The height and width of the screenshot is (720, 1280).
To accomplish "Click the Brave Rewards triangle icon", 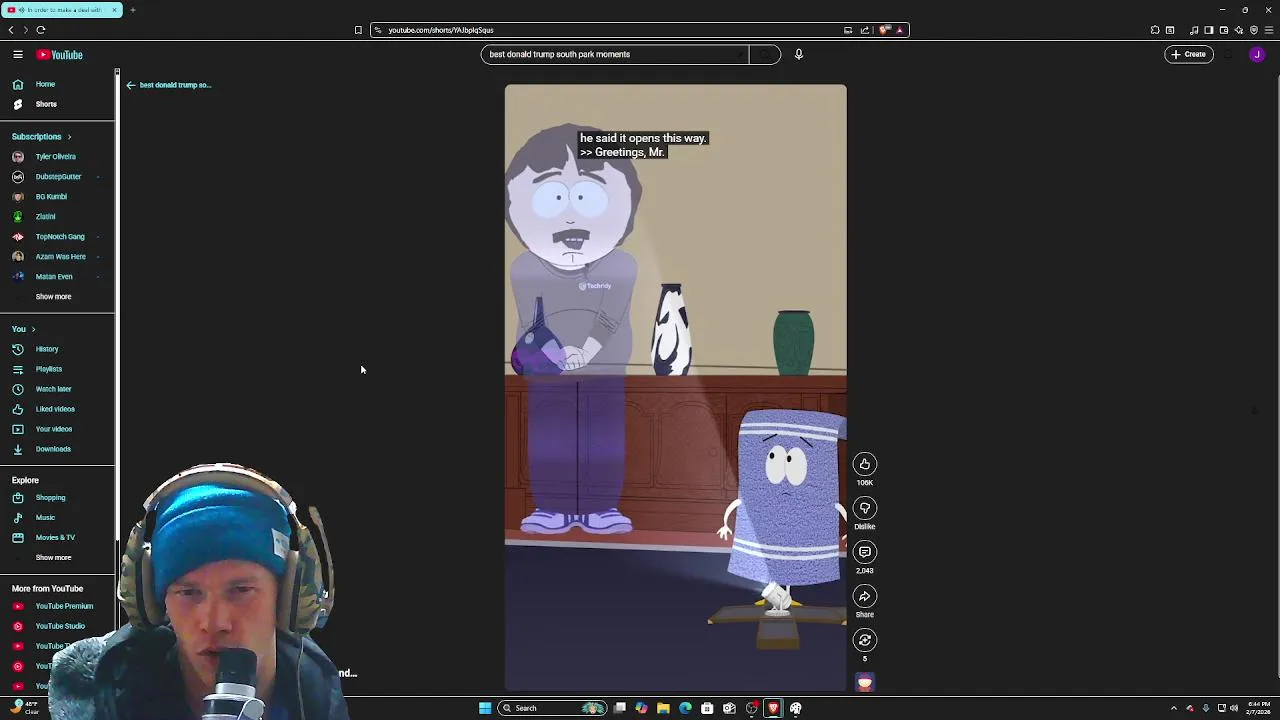I will 900,30.
